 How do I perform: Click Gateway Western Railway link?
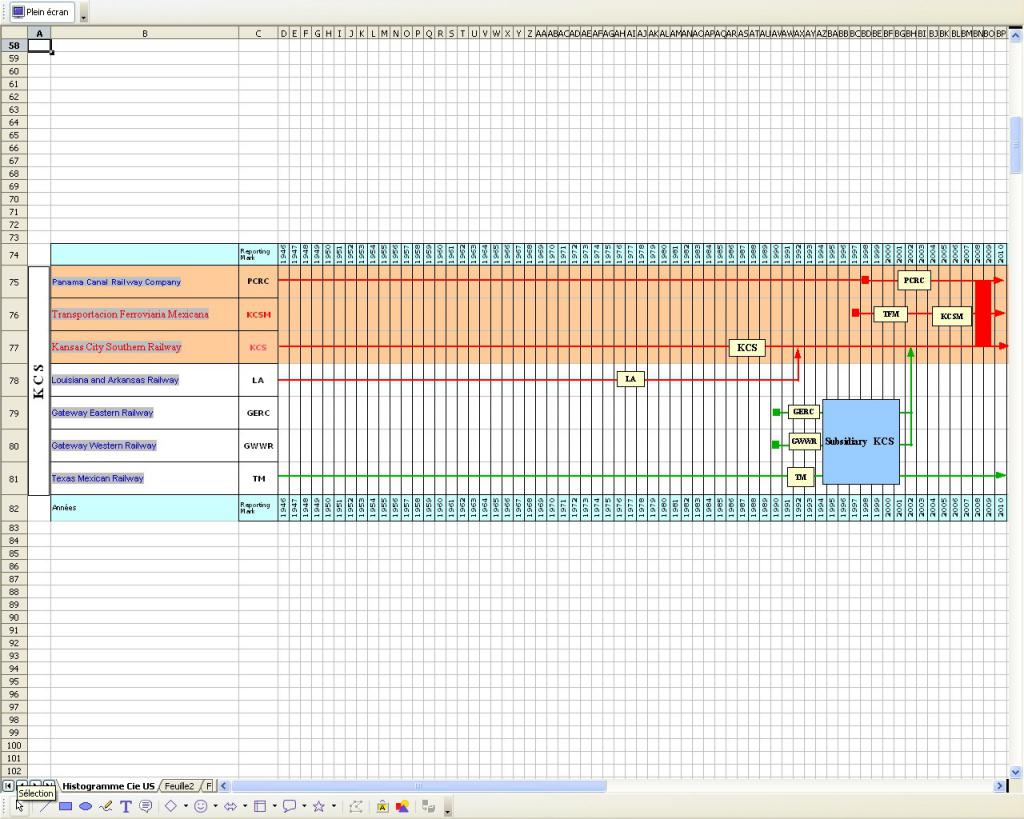(x=104, y=445)
